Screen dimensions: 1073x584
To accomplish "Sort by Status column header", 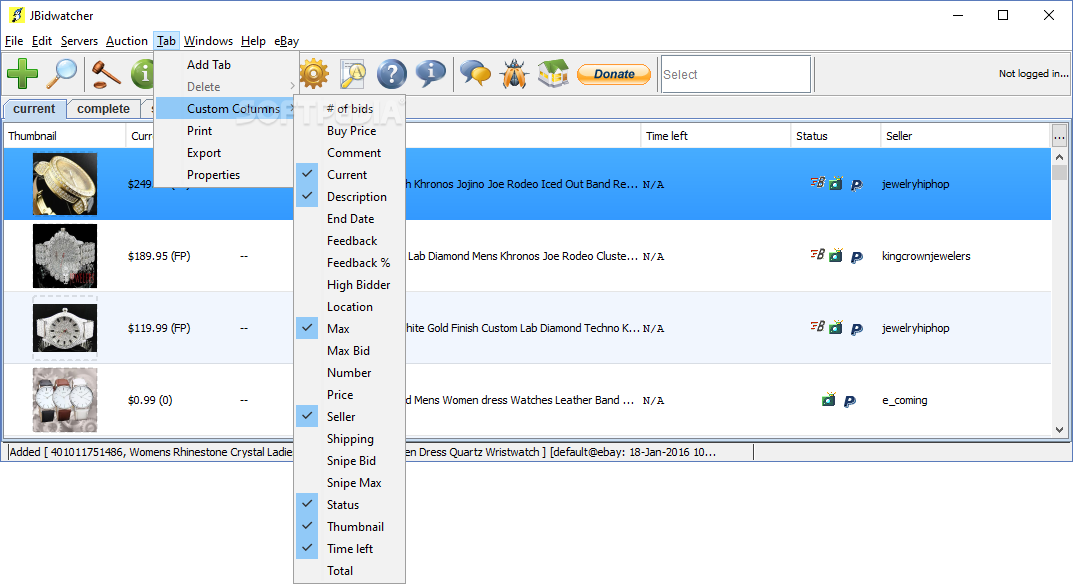I will [x=836, y=136].
